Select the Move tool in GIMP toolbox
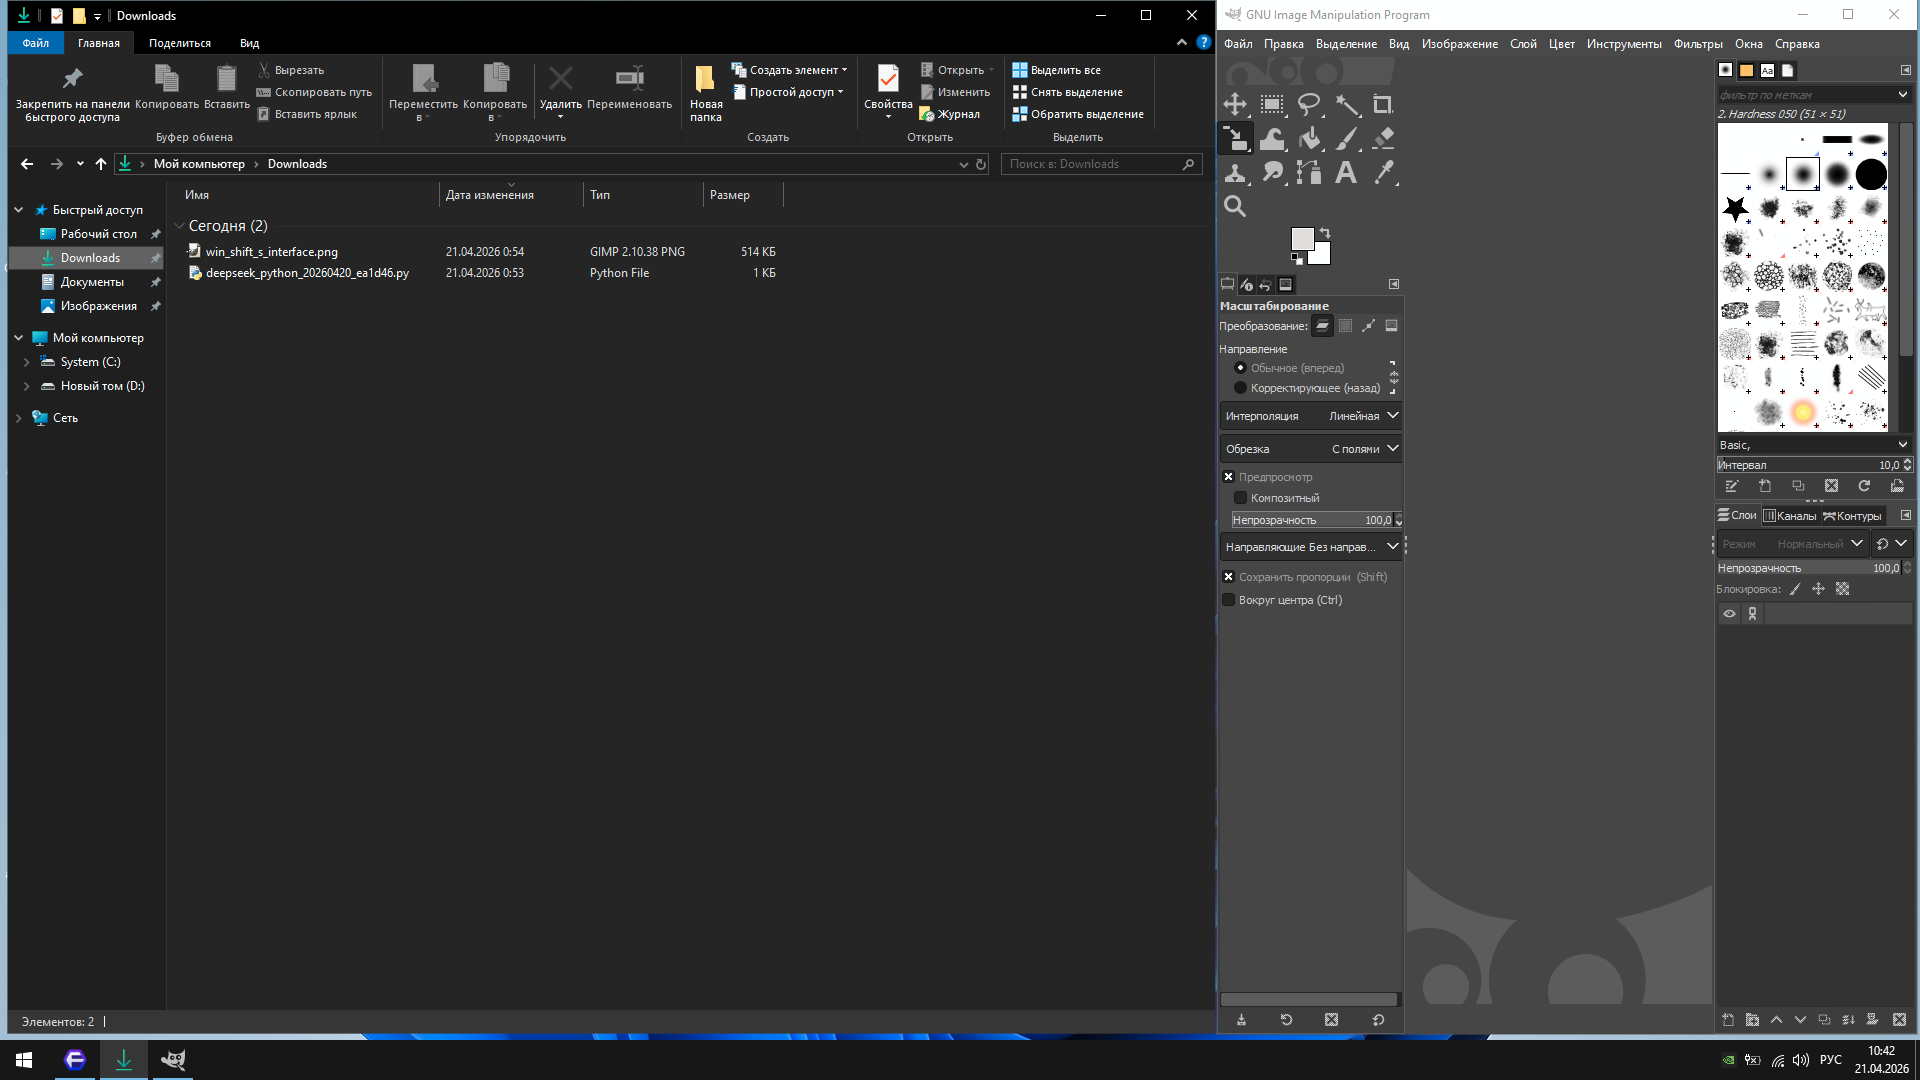The width and height of the screenshot is (1920, 1080). point(1235,104)
